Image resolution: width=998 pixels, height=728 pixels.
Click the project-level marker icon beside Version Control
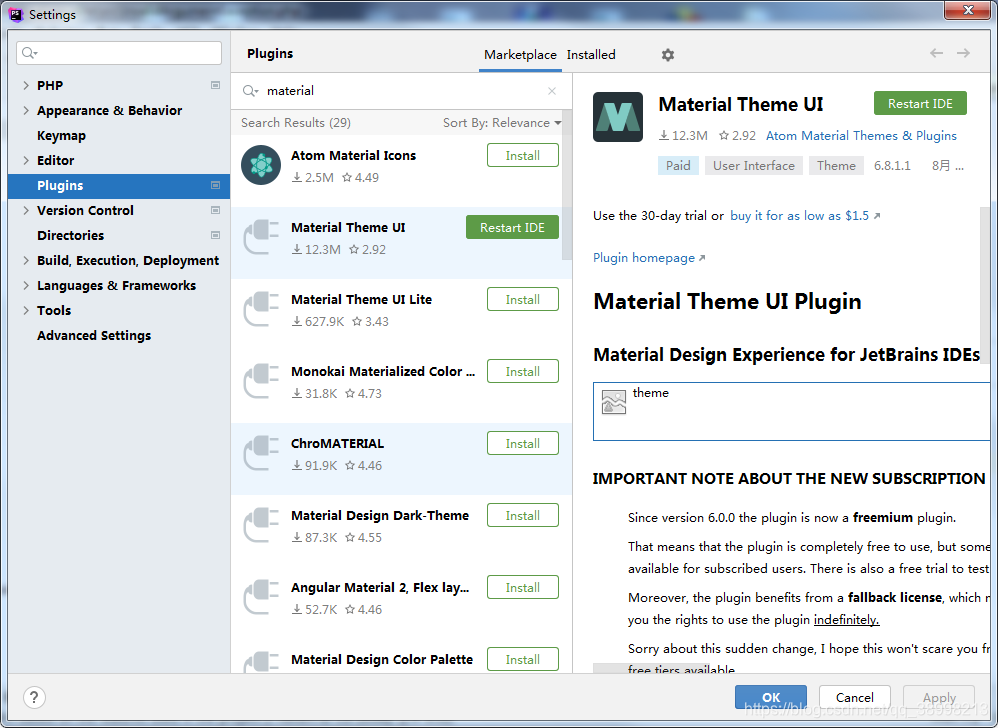pyautogui.click(x=216, y=210)
